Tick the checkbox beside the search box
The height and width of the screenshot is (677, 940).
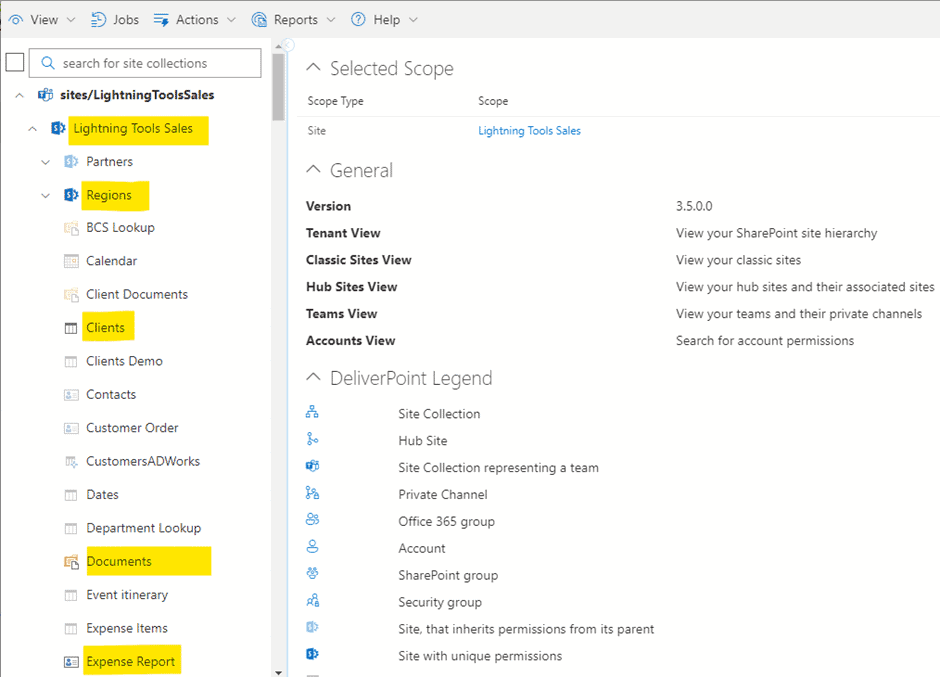tap(15, 63)
